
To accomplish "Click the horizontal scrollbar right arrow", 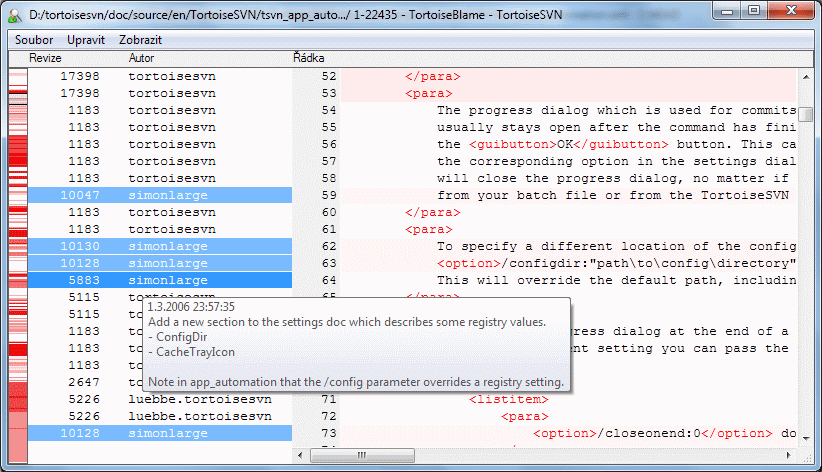I will click(789, 455).
